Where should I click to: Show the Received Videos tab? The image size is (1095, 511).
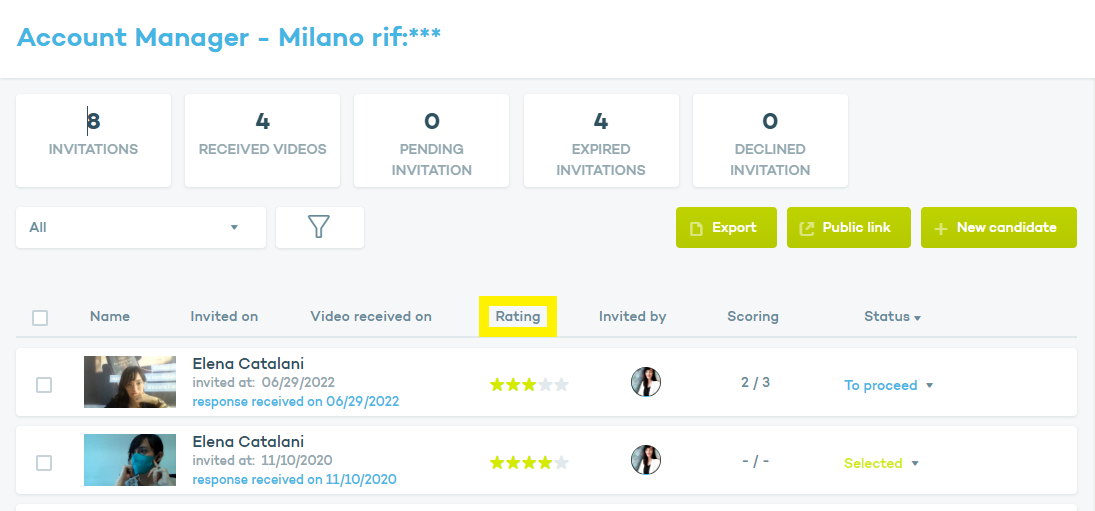coord(262,140)
